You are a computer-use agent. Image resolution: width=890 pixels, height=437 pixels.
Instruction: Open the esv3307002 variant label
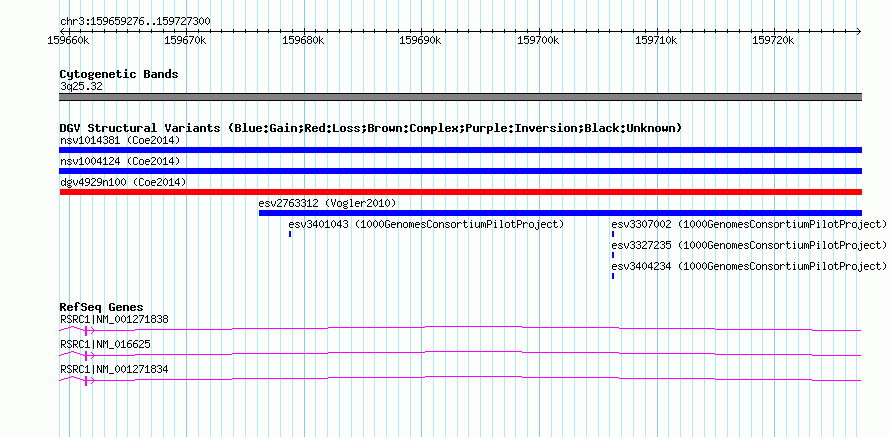coord(749,224)
